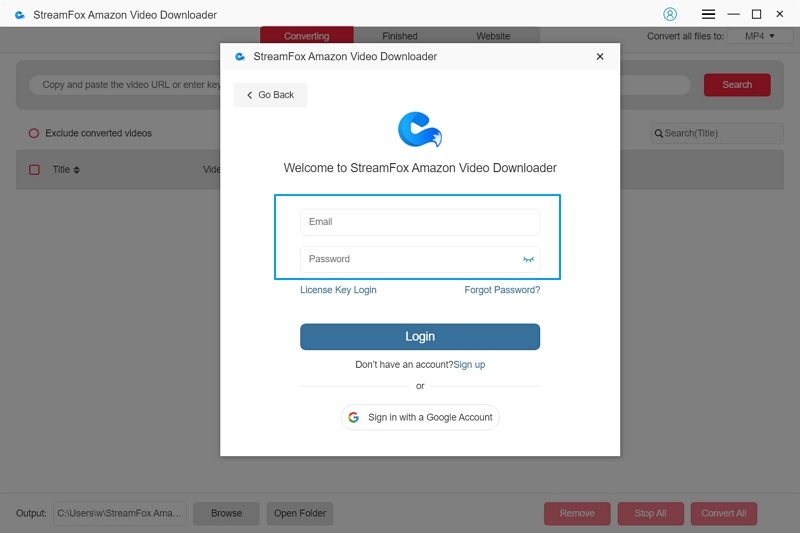
Task: Minimize the StreamFox main window
Action: (733, 14)
